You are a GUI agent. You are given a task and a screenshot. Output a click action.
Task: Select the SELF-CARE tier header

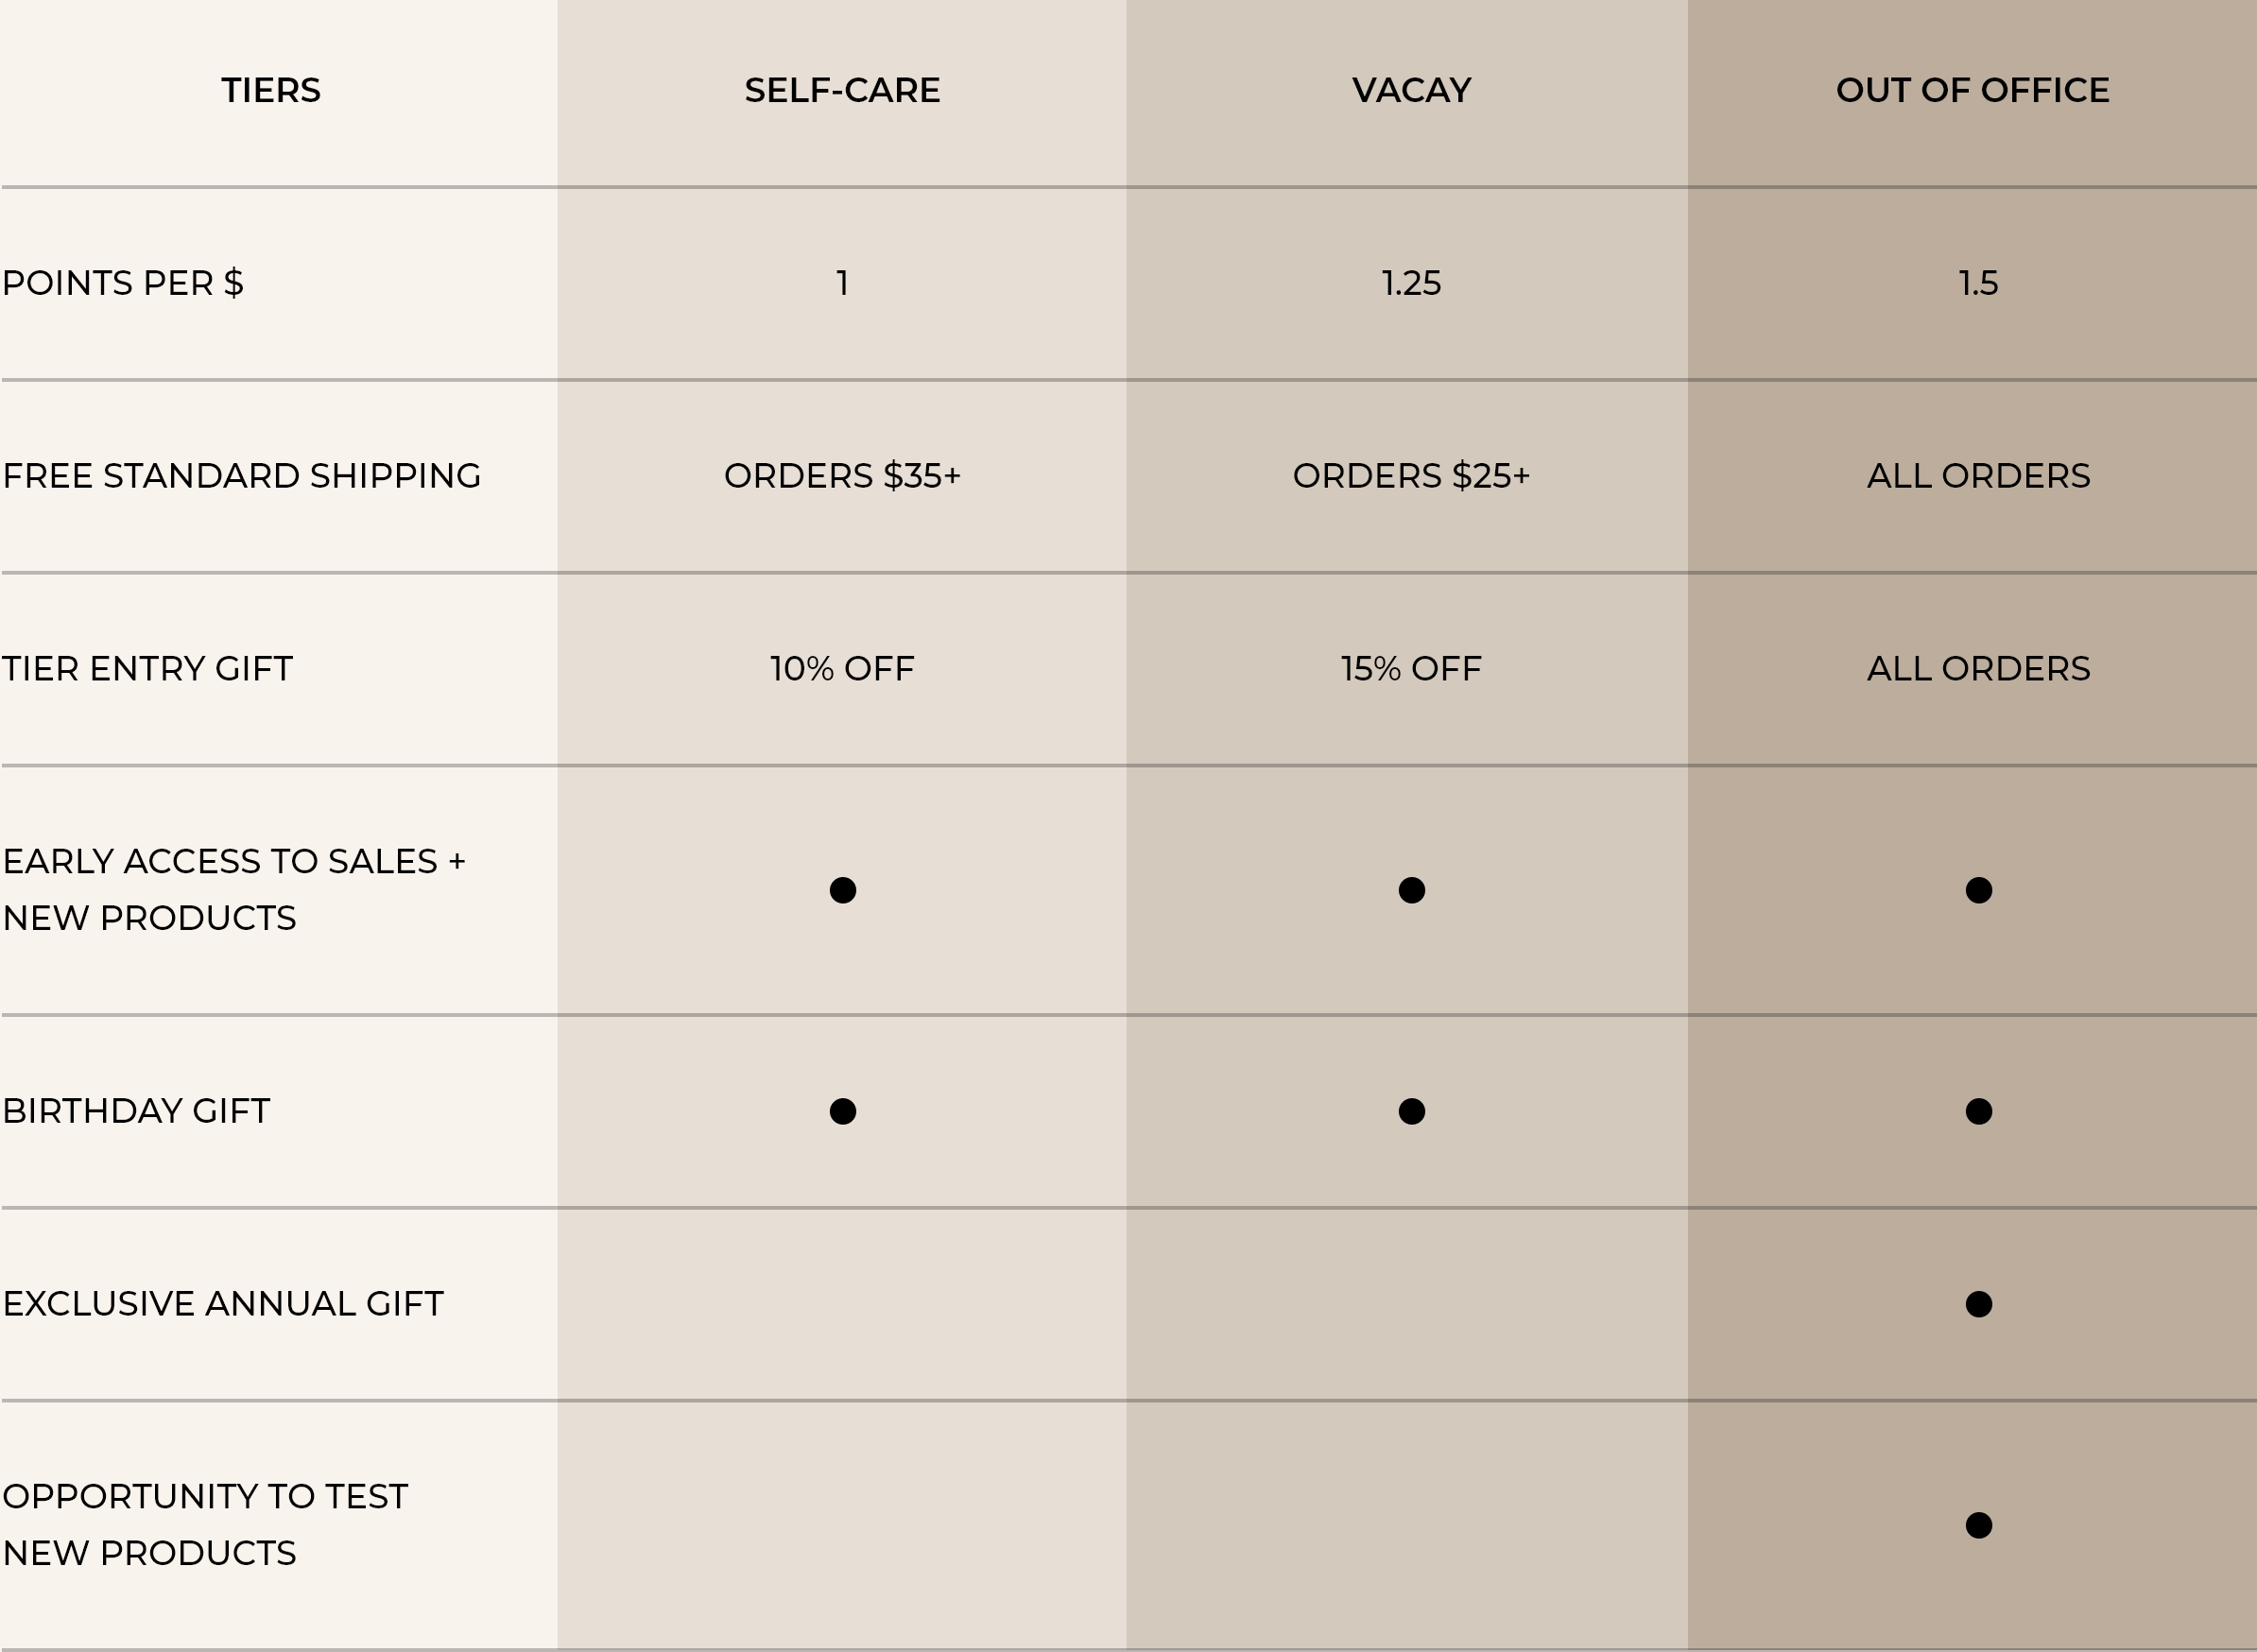(842, 90)
